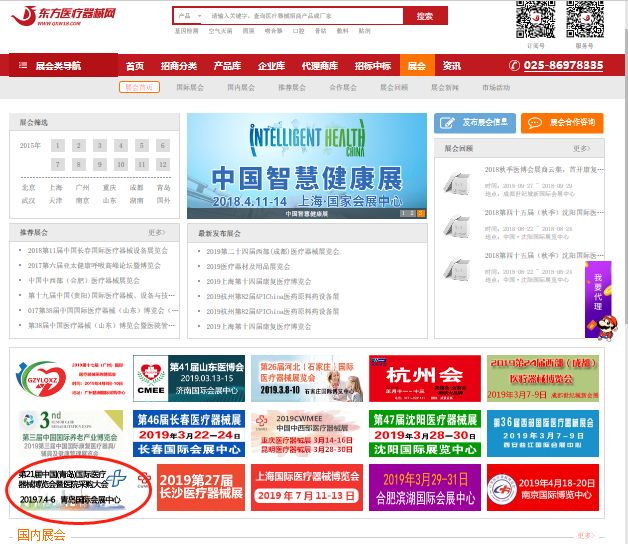The width and height of the screenshot is (628, 544).
Task: Expand 更多 in the 推荐展会 panel
Action: [x=157, y=232]
